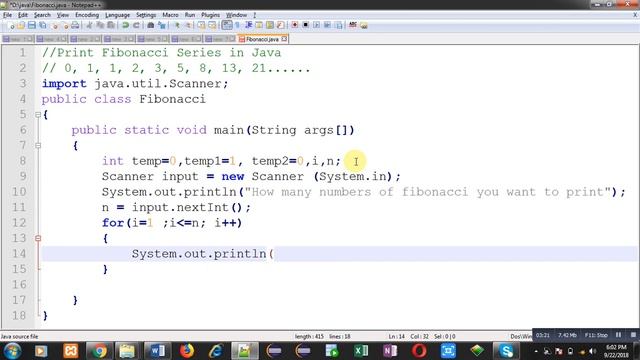Image resolution: width=640 pixels, height=360 pixels.
Task: Stop macro recording with black square icon
Action: pyautogui.click(x=305, y=25)
